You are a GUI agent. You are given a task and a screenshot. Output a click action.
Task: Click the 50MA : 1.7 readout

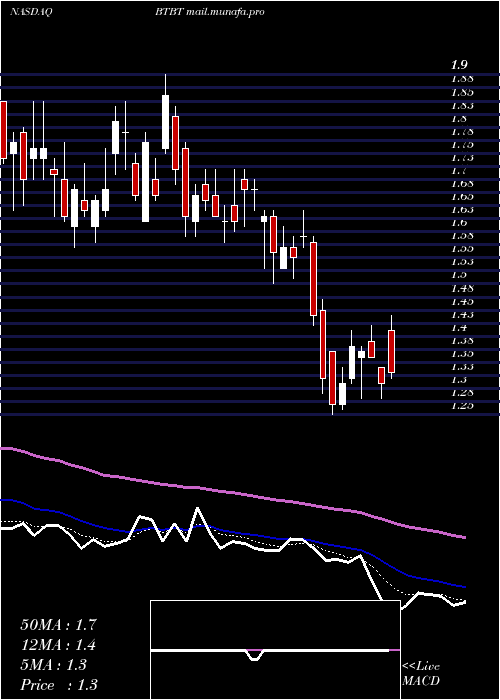pos(58,625)
